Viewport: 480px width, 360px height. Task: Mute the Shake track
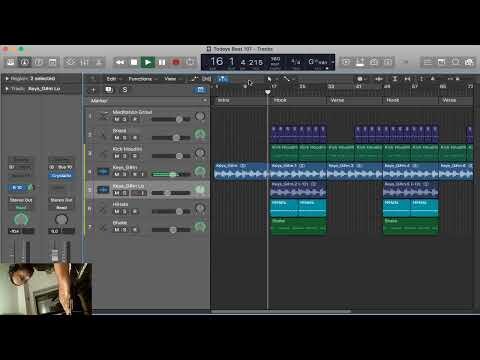point(117,230)
